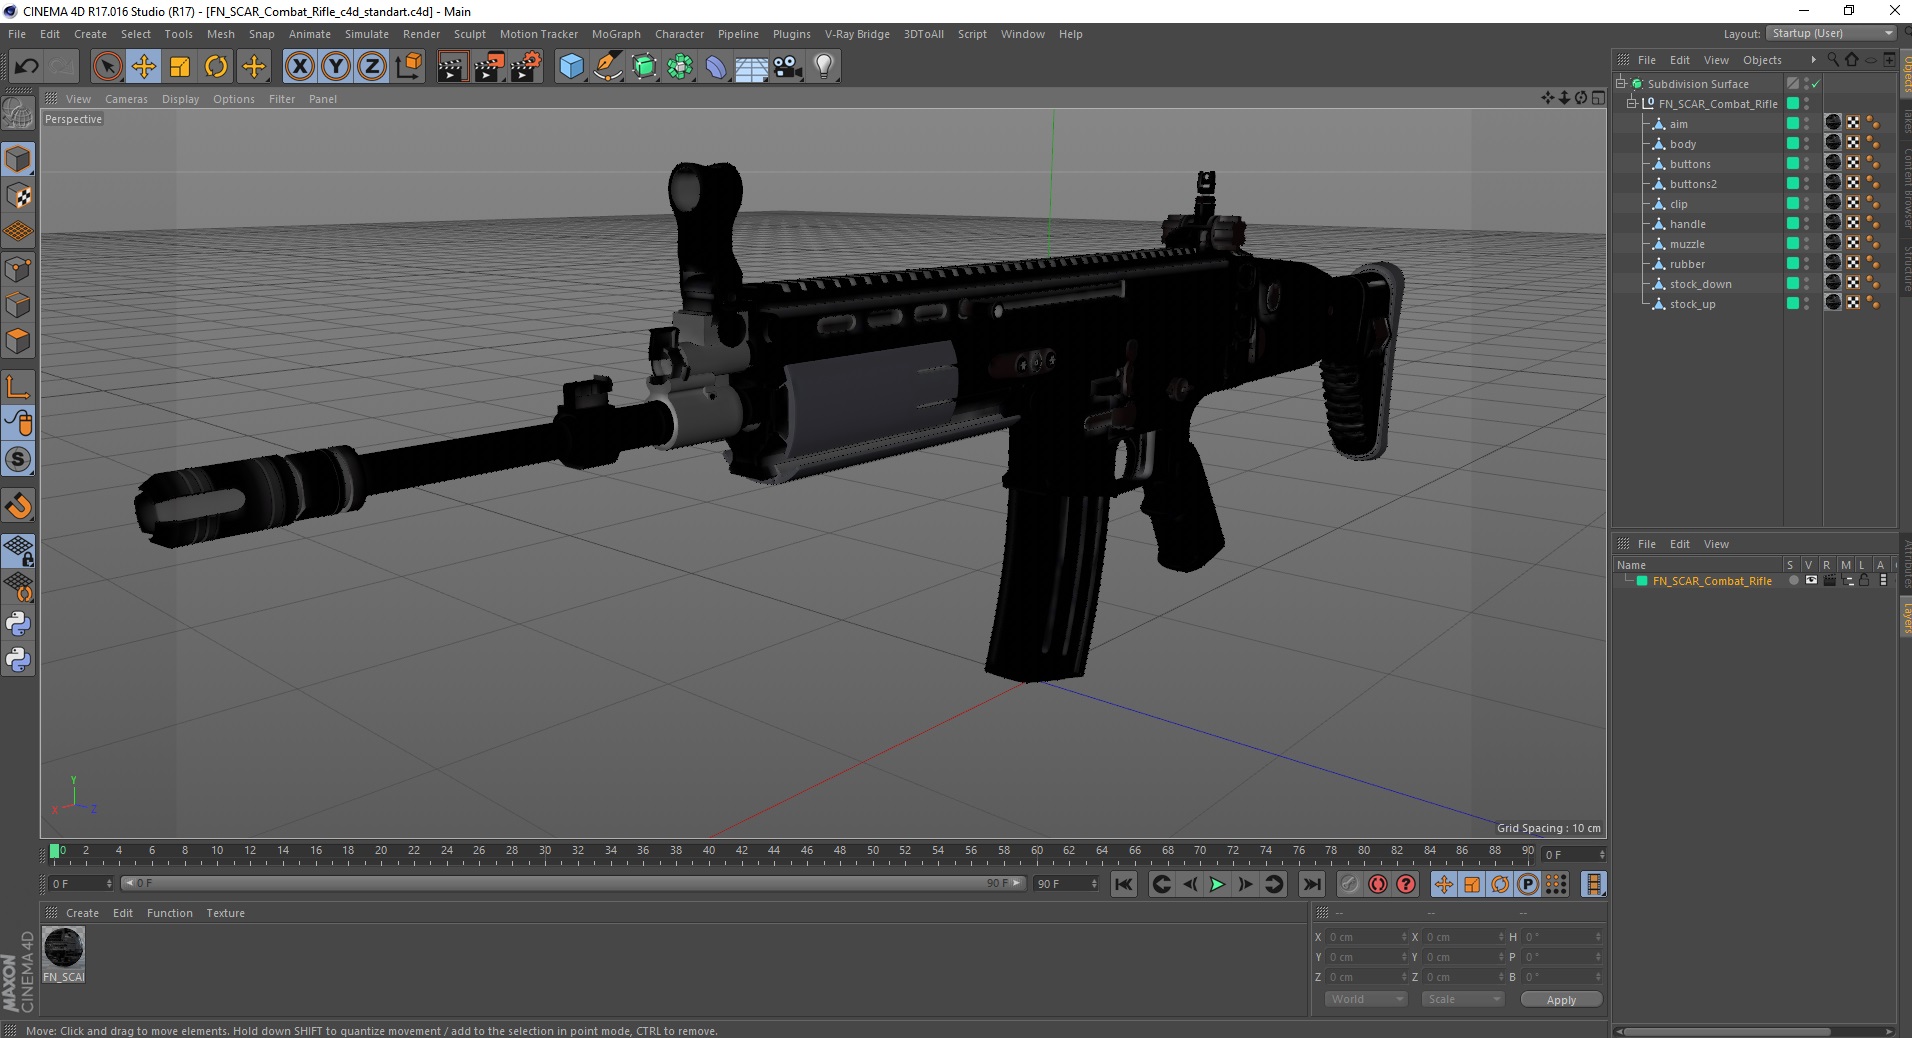This screenshot has width=1912, height=1038.
Task: Activate the Rotate tool in top toolbar
Action: tap(216, 67)
